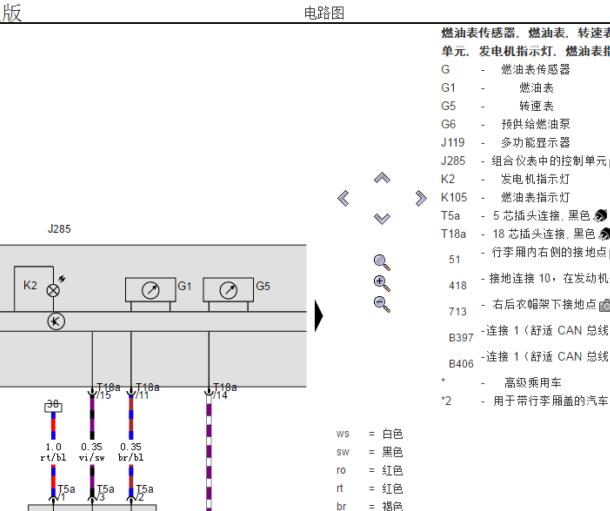
Task: Click the T18a legend code text
Action: coord(454,234)
